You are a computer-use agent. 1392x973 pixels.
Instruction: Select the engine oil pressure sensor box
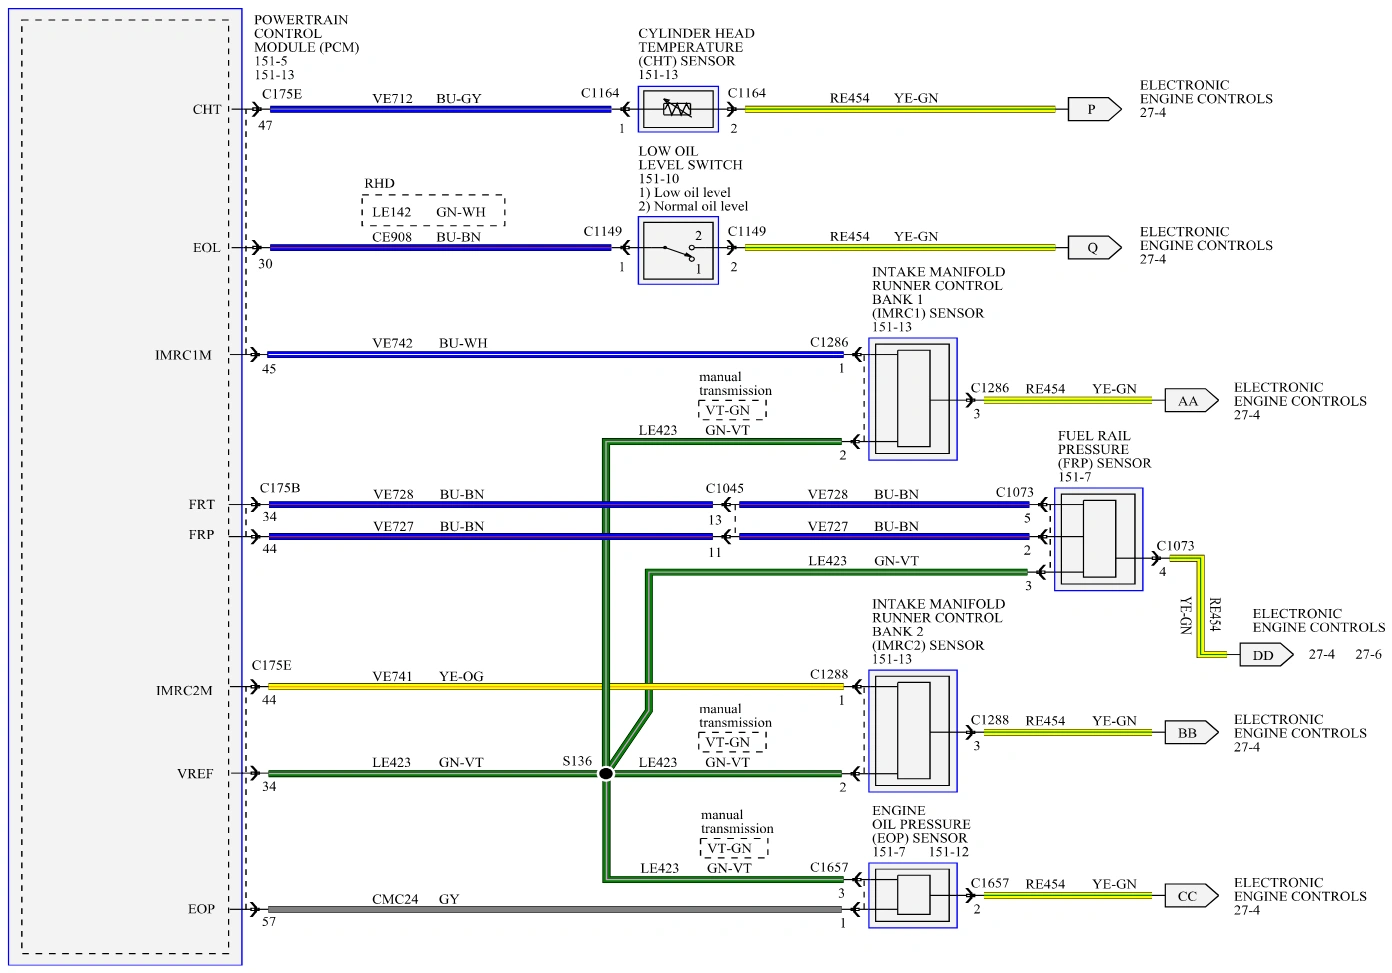coord(912,896)
